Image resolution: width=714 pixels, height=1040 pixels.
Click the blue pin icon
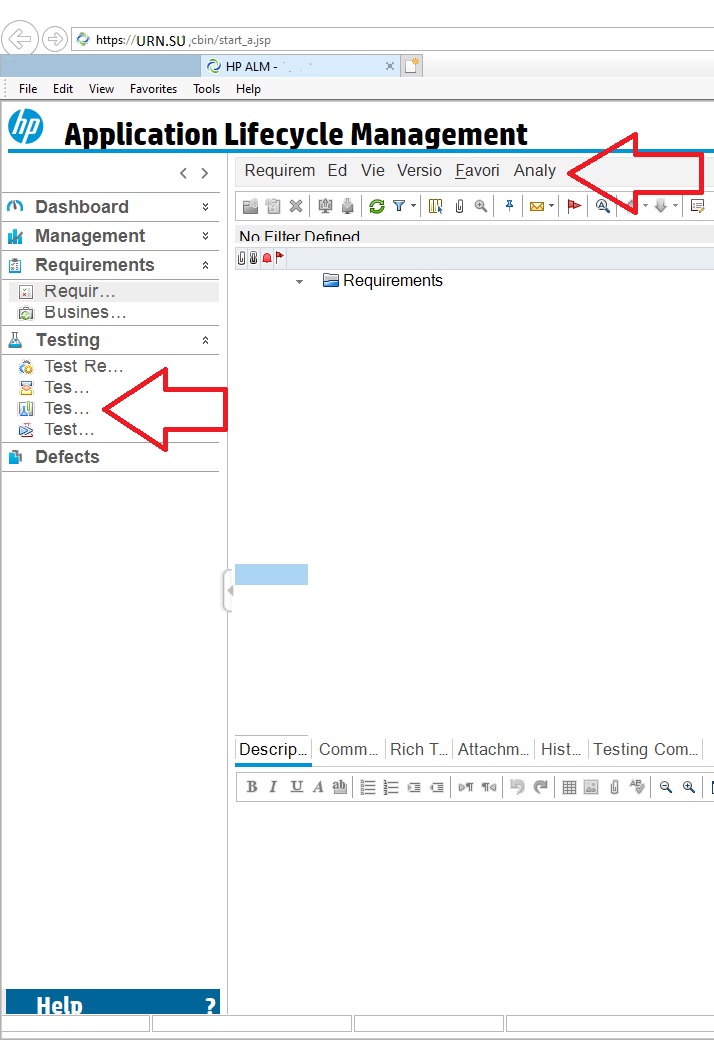point(509,206)
